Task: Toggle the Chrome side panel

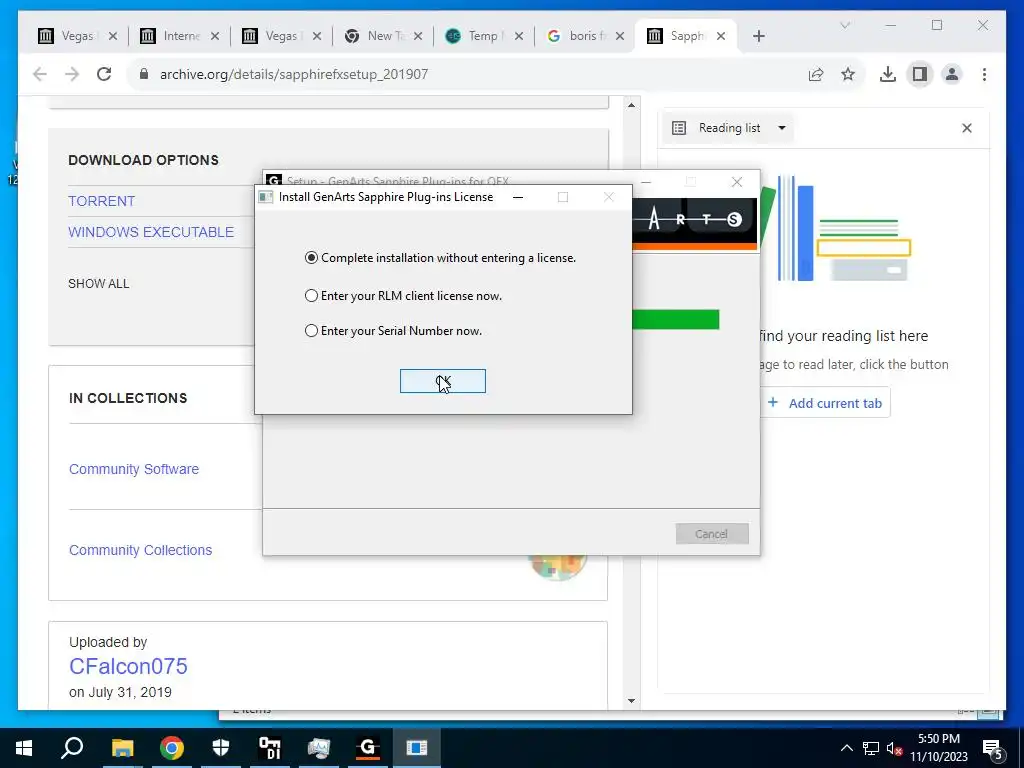Action: pos(920,74)
